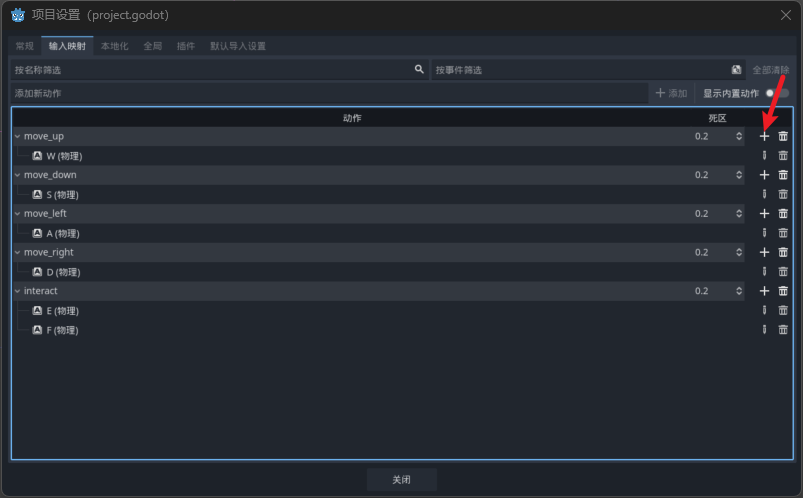This screenshot has height=498, width=803.
Task: Add new event to interact action
Action: coord(765,291)
